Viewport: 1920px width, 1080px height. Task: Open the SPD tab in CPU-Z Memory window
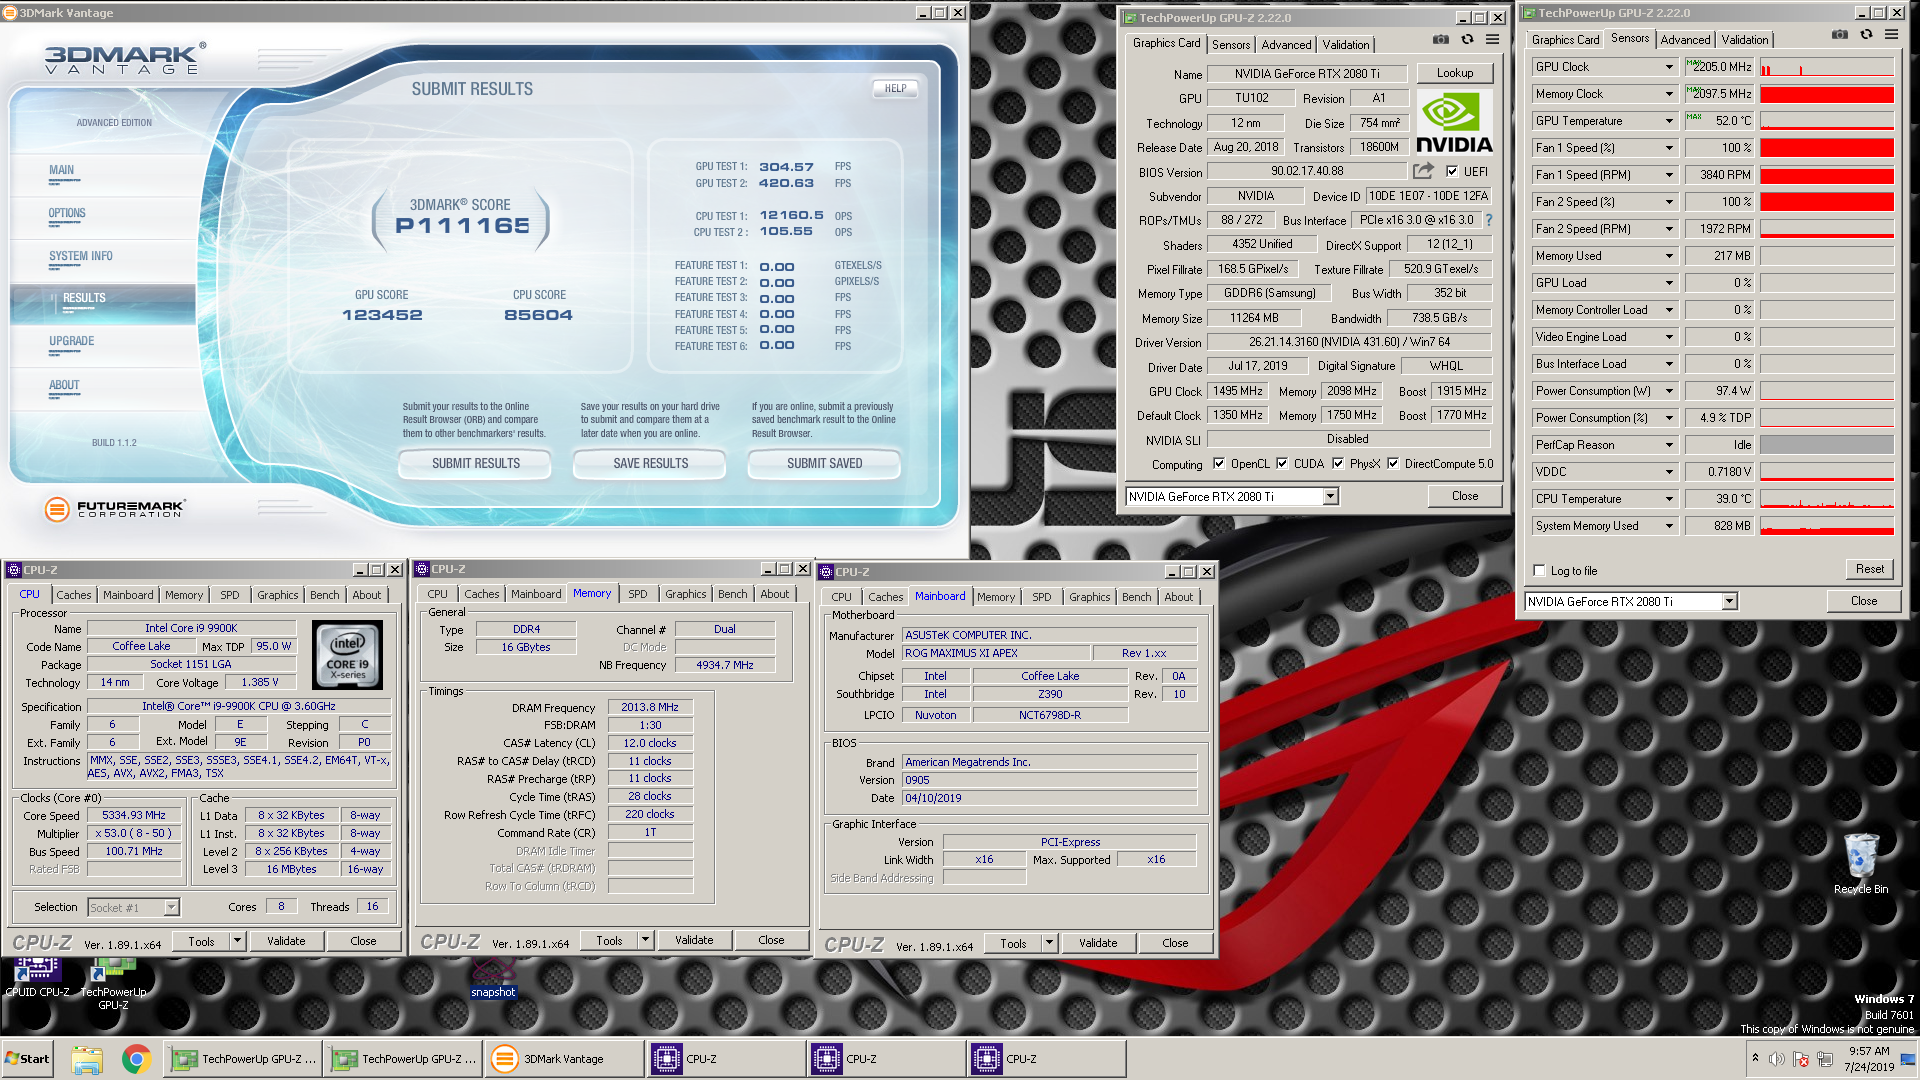[637, 594]
